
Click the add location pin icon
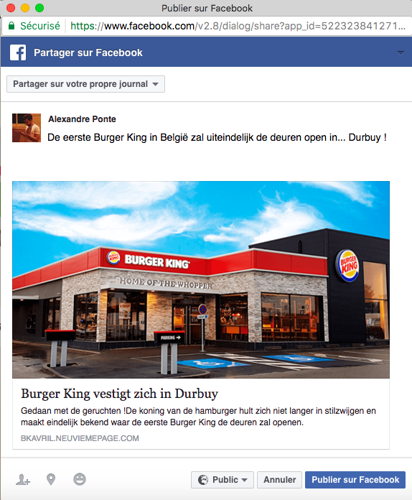tap(51, 479)
